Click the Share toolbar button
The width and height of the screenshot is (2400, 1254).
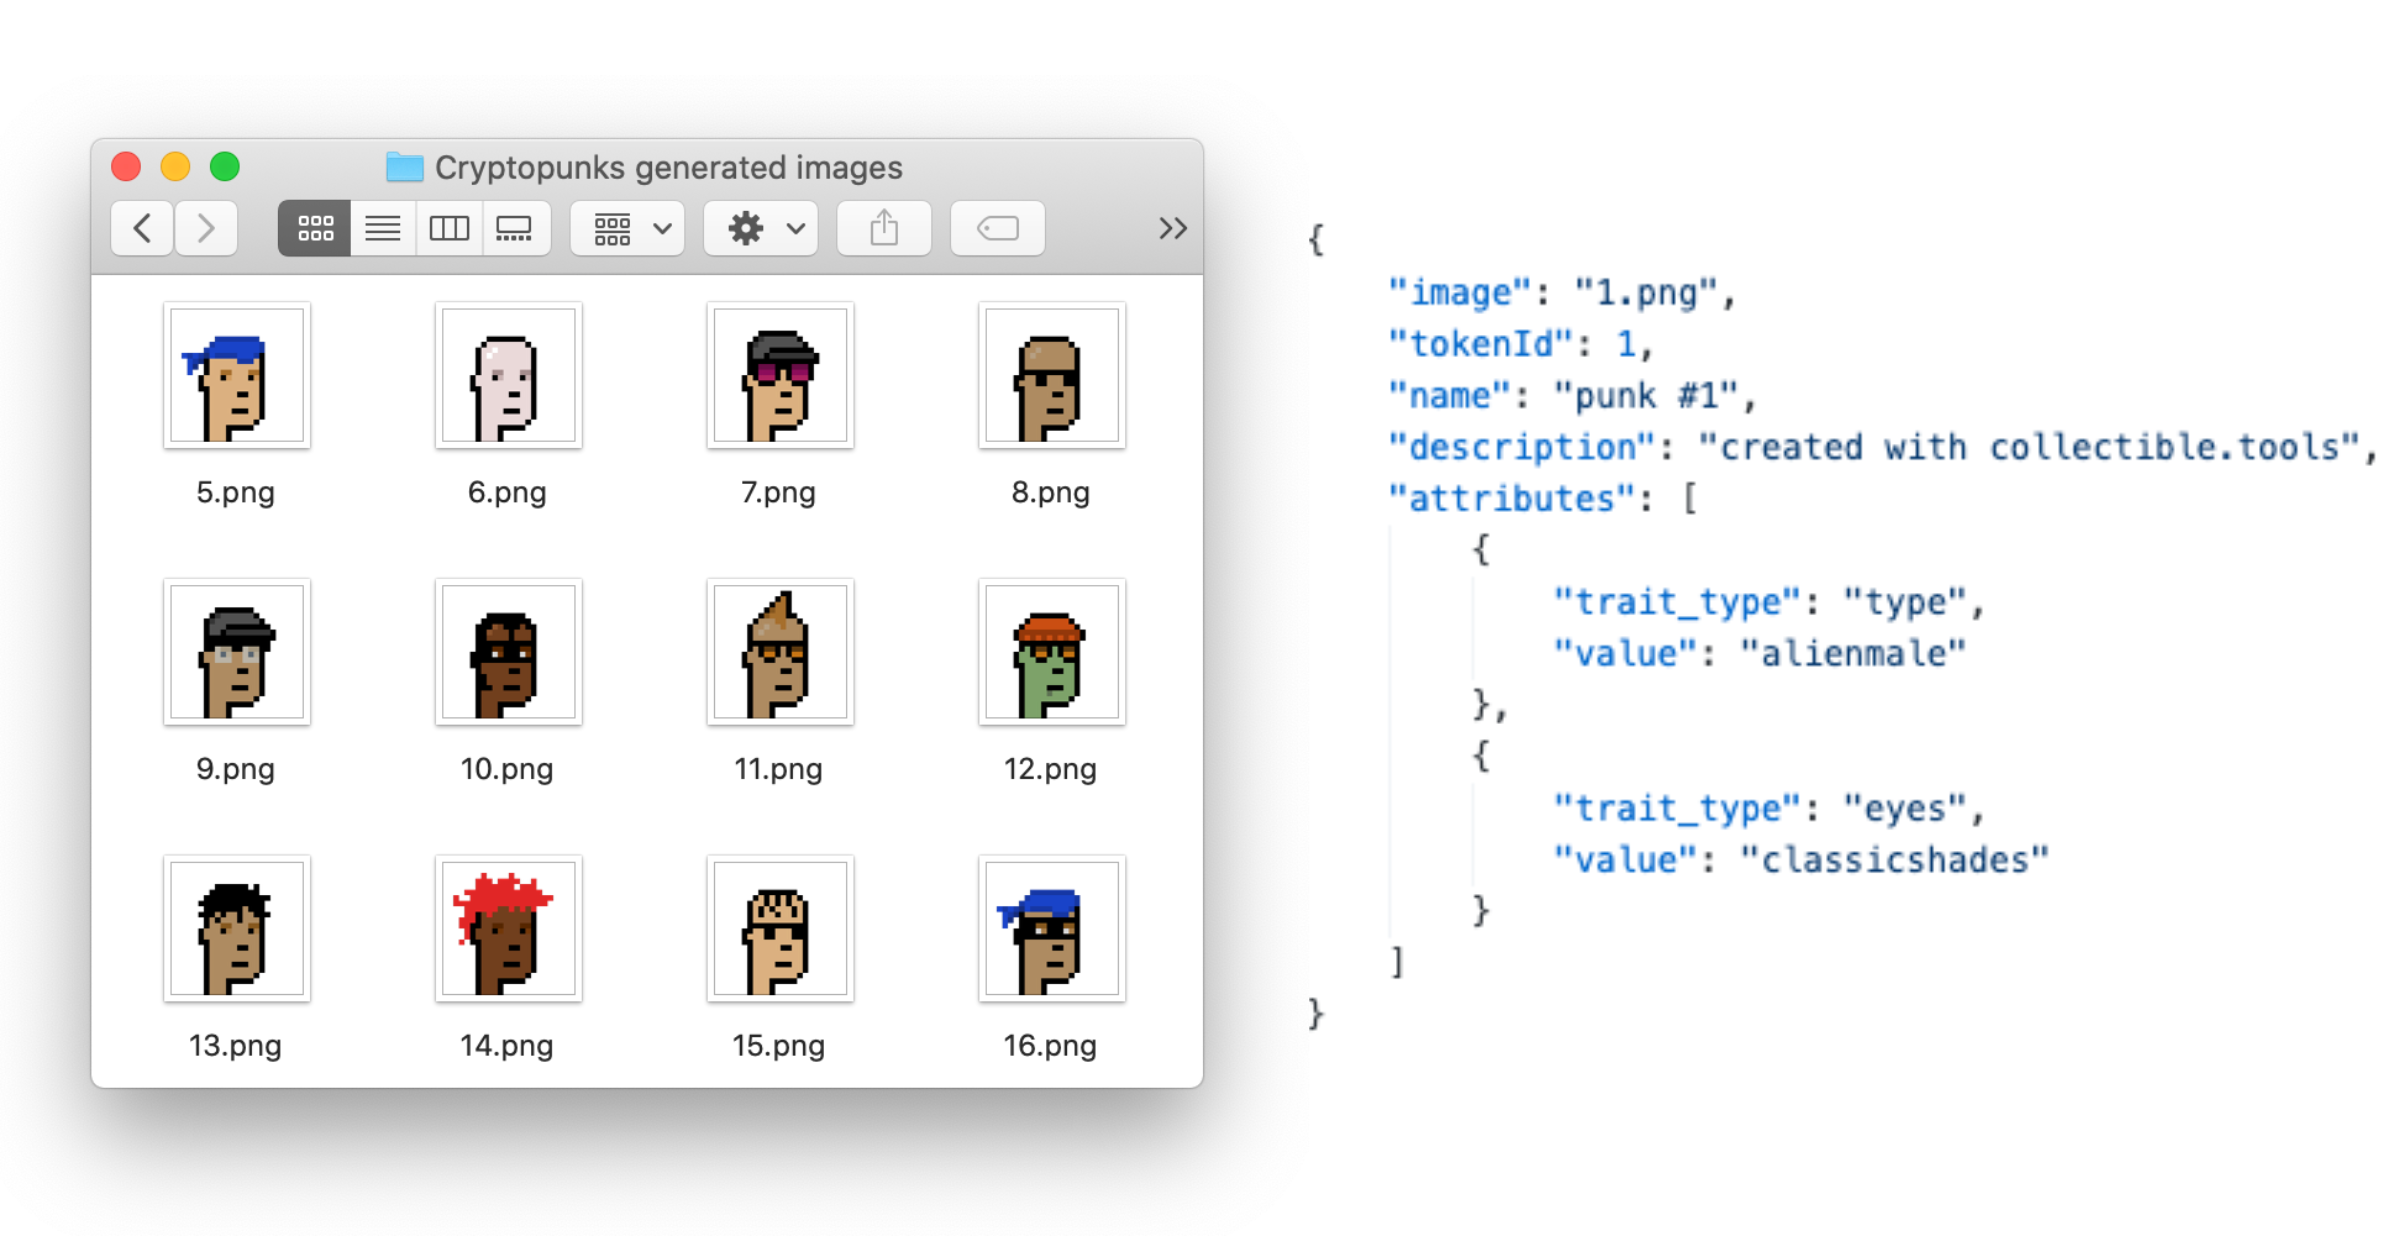click(x=884, y=229)
